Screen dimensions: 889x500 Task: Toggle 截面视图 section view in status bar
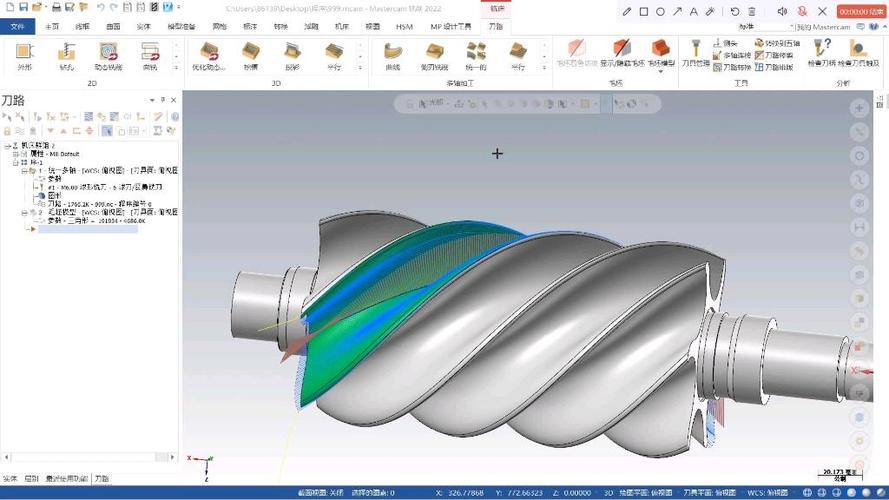coord(320,493)
